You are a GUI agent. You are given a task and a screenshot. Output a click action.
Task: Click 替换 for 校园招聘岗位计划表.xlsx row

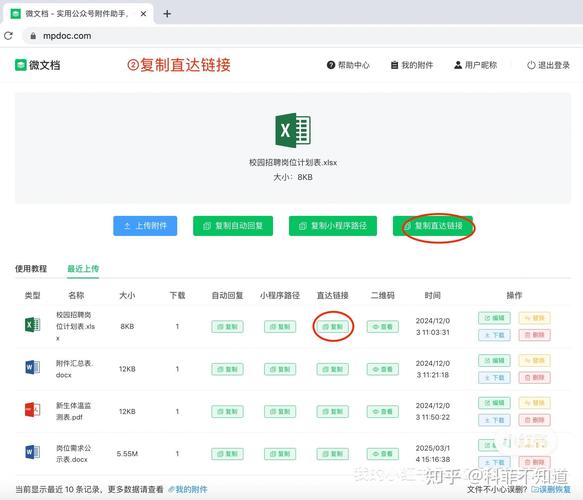click(534, 318)
